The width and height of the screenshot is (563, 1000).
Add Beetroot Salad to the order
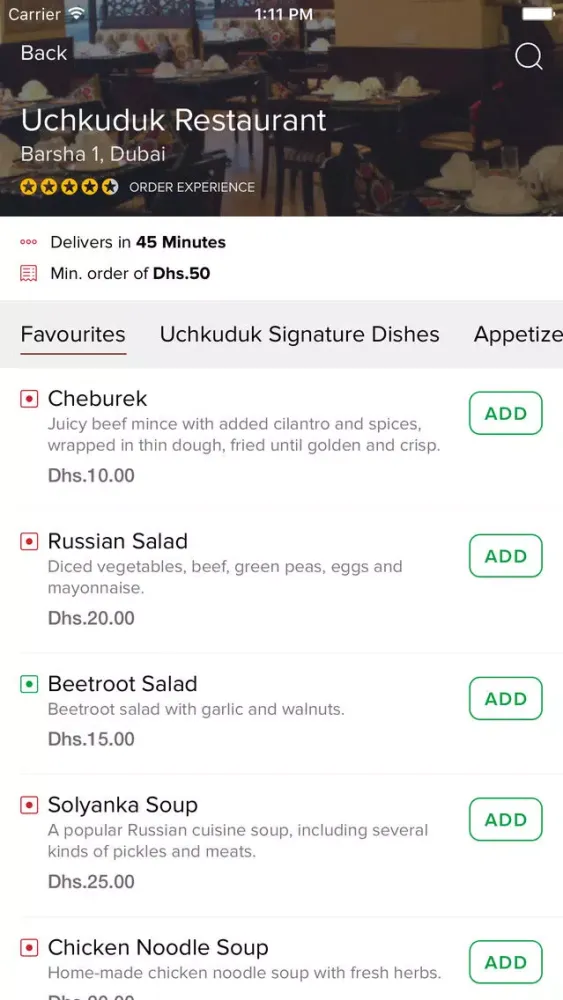[x=506, y=698]
